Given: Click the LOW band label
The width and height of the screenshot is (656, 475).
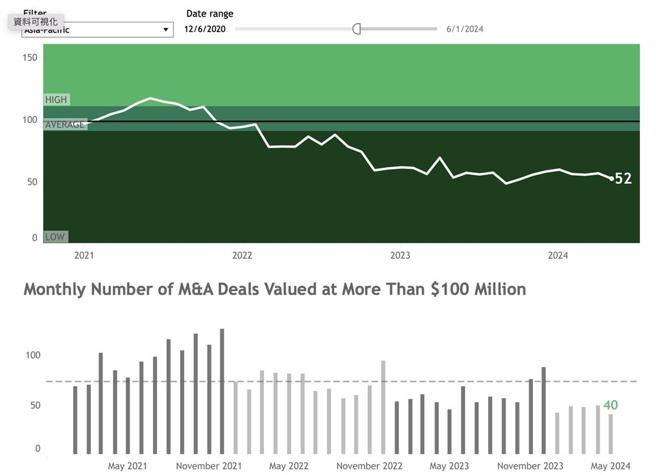Looking at the screenshot, I should 55,237.
